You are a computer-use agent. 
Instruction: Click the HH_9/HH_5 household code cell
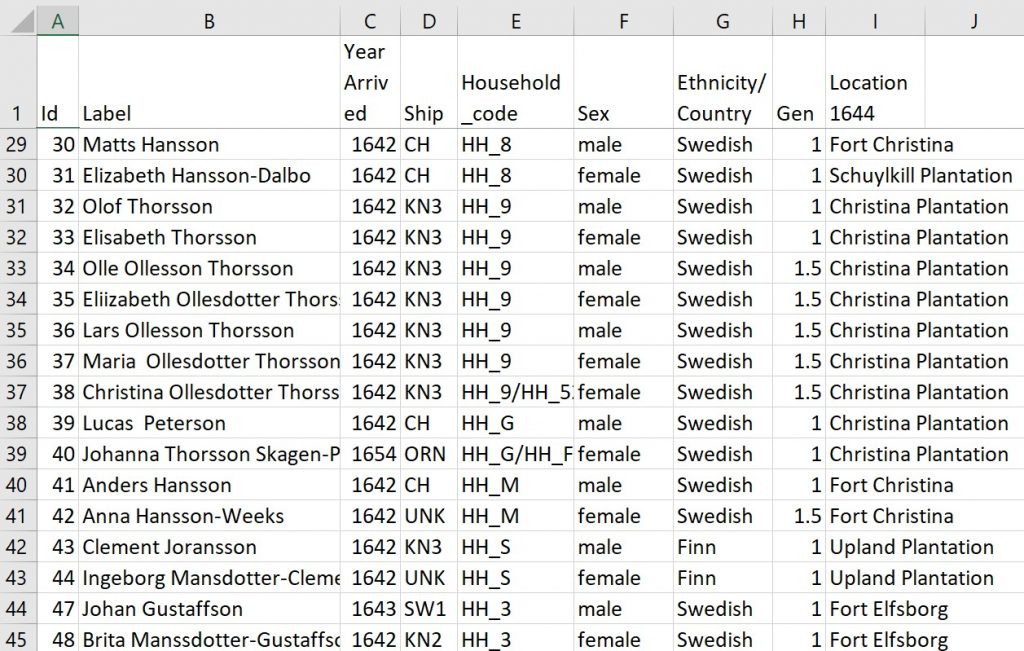515,392
